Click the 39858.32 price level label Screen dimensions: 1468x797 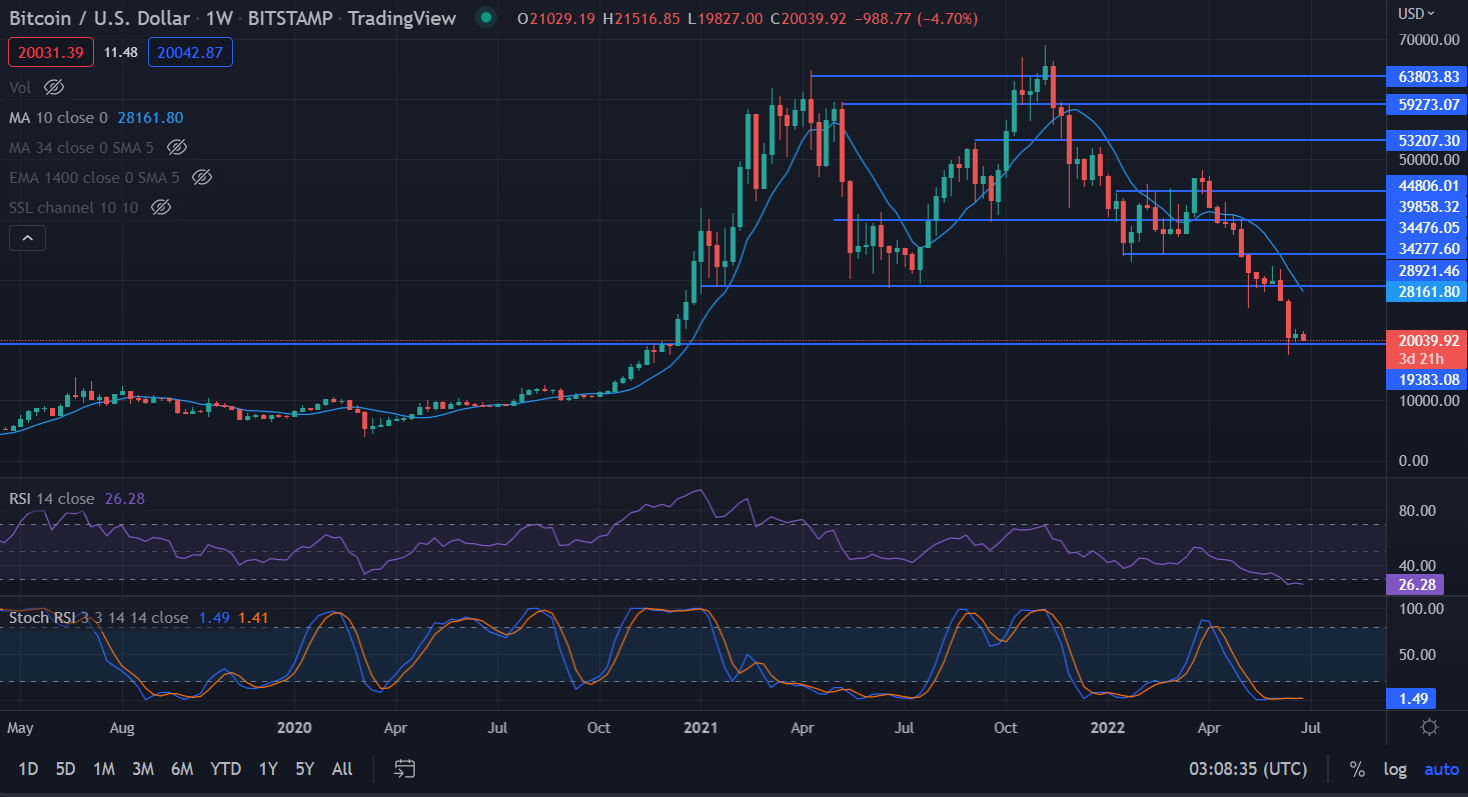click(1427, 207)
